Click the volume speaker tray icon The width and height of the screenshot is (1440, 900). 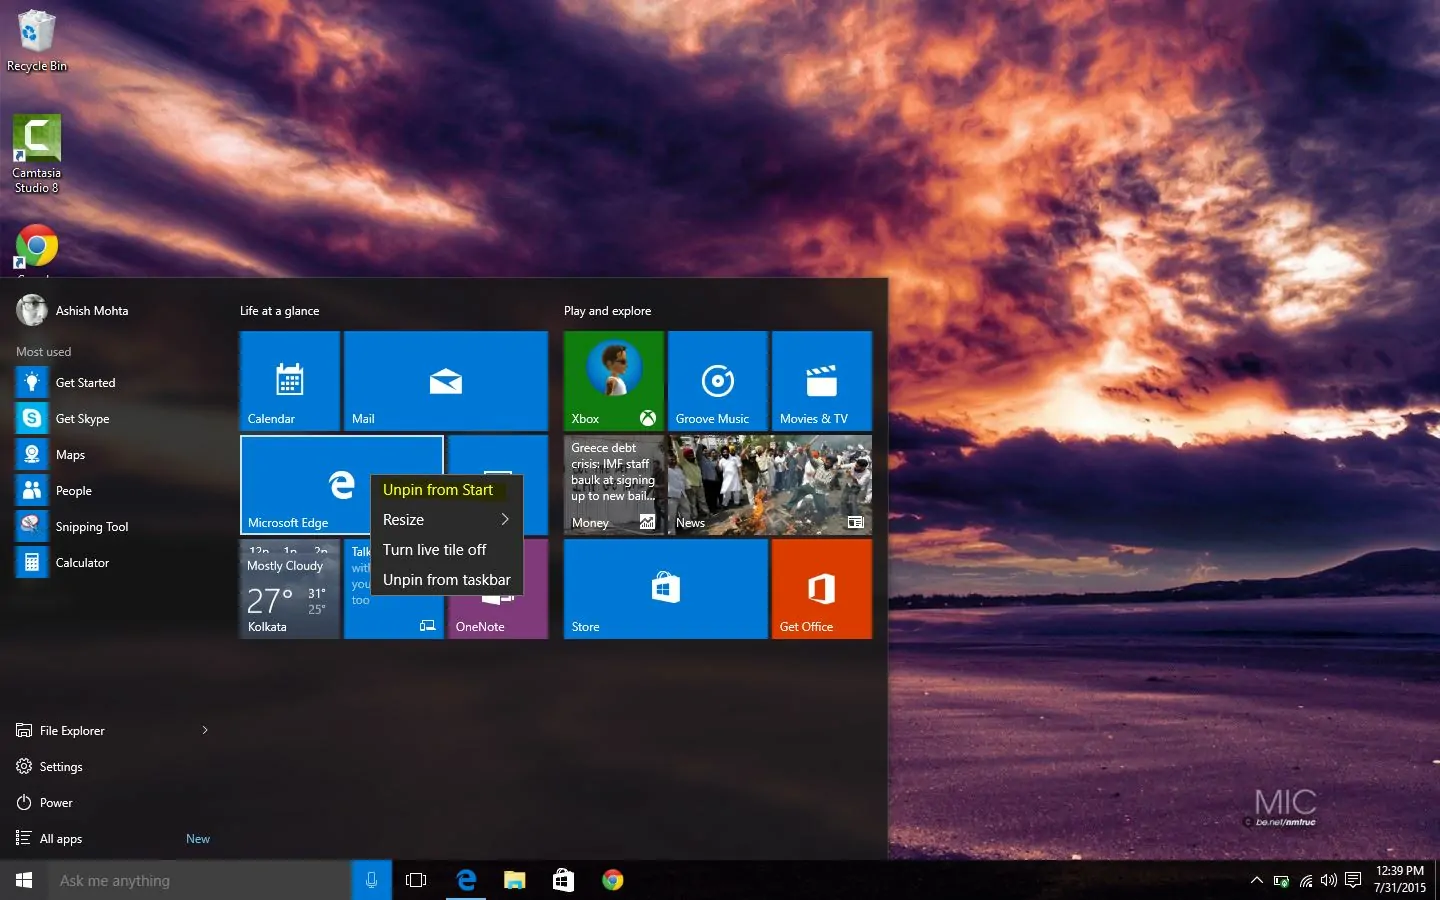1329,880
